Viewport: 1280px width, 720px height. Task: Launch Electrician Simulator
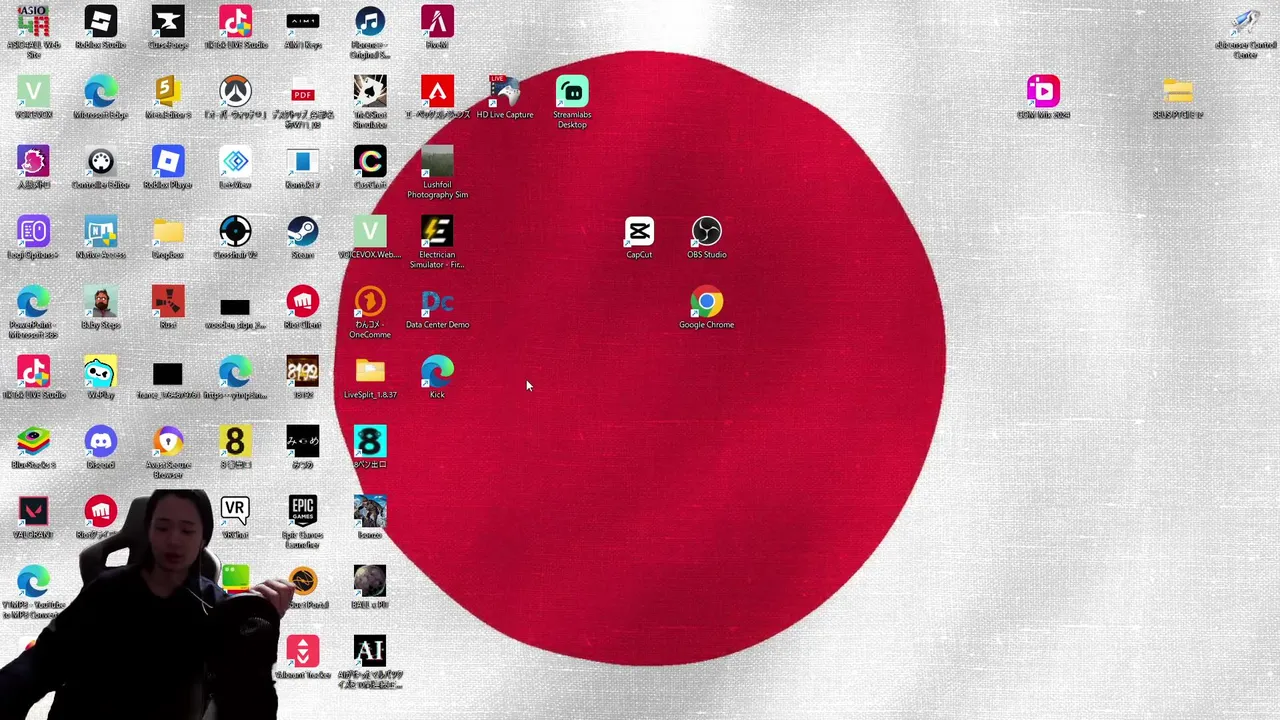[x=437, y=232]
